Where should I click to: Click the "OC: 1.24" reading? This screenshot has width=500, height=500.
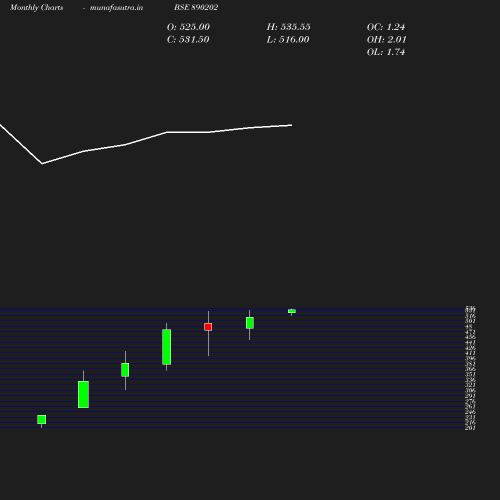click(x=386, y=27)
